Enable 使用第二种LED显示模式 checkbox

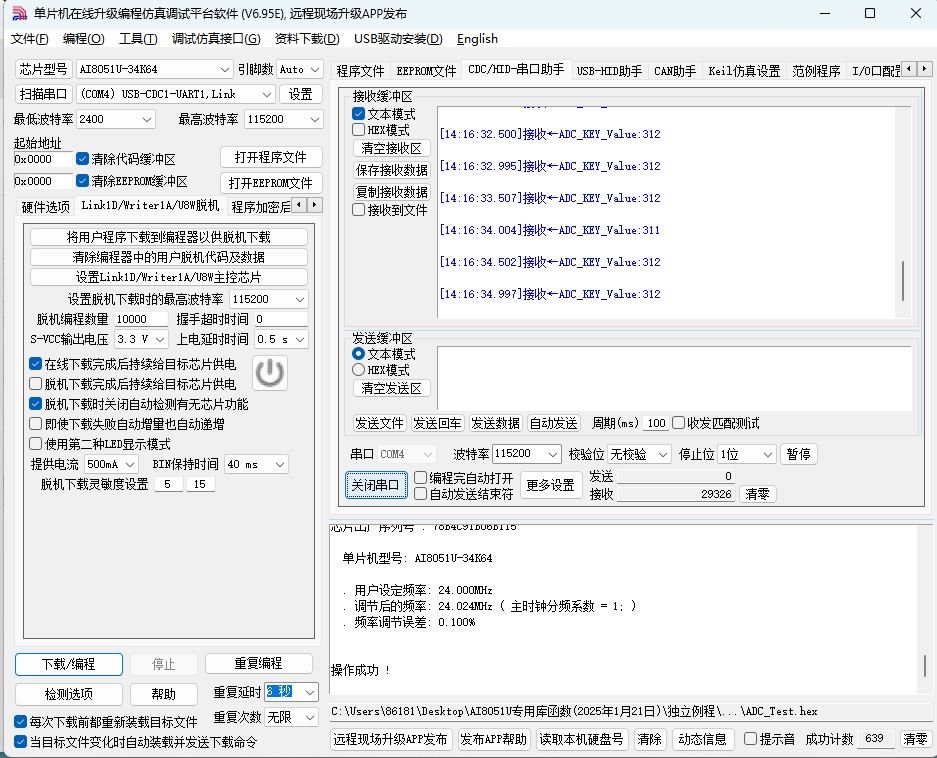coord(36,444)
